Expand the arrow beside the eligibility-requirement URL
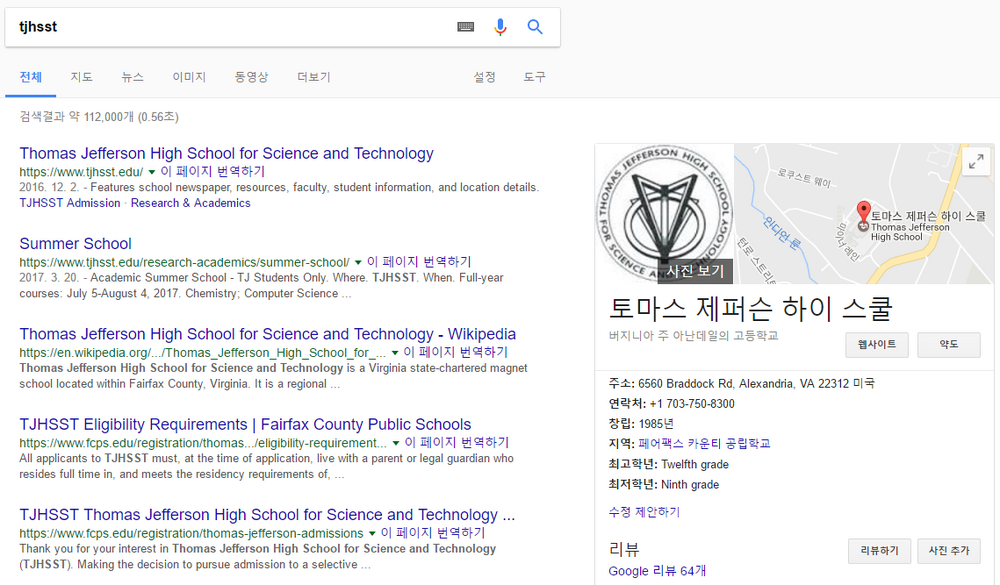The image size is (1000, 585). (x=395, y=443)
